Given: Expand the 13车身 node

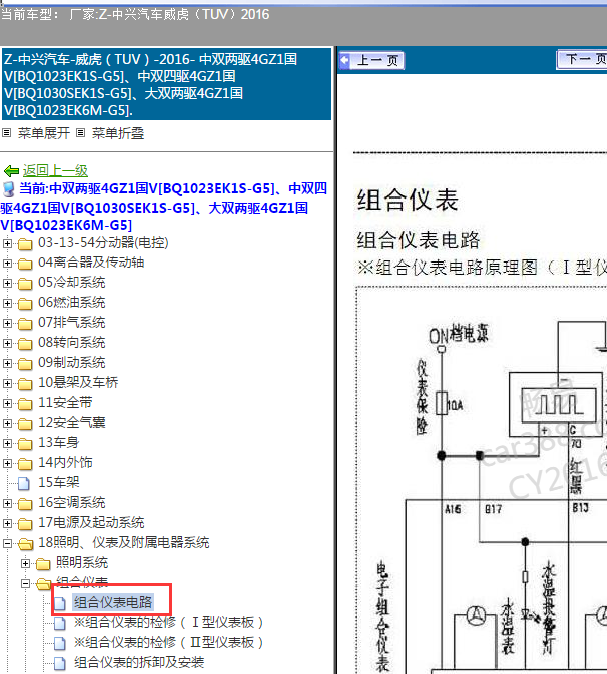Looking at the screenshot, I should click(7, 443).
